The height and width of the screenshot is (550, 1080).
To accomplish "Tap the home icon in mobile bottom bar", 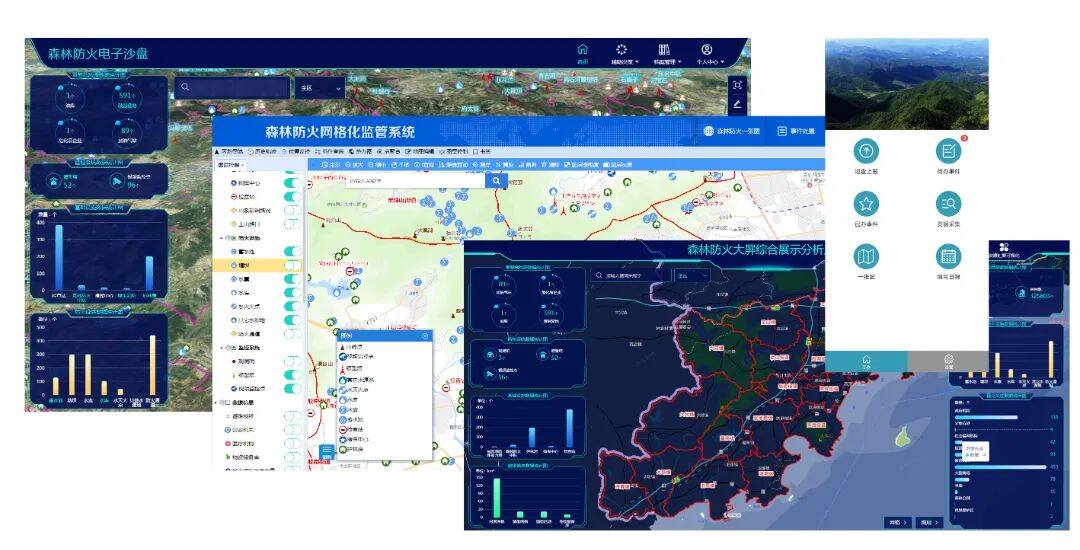I will 866,361.
